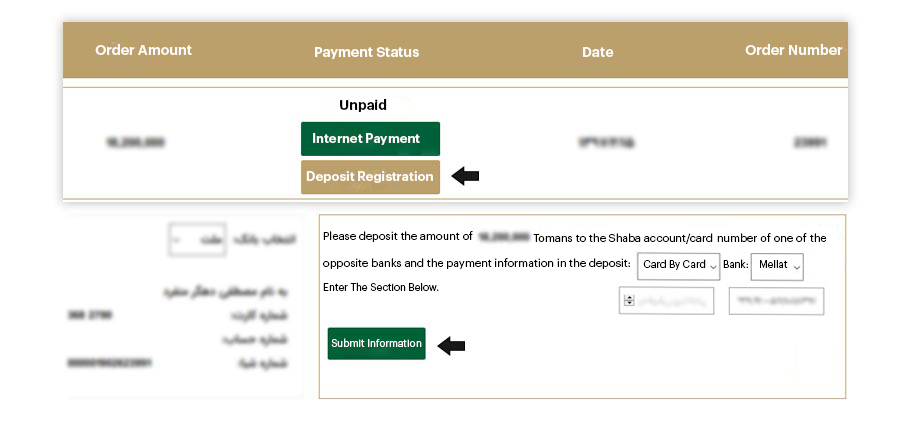Select the Order Amount column header
Image resolution: width=912 pixels, height=426 pixels.
(144, 50)
